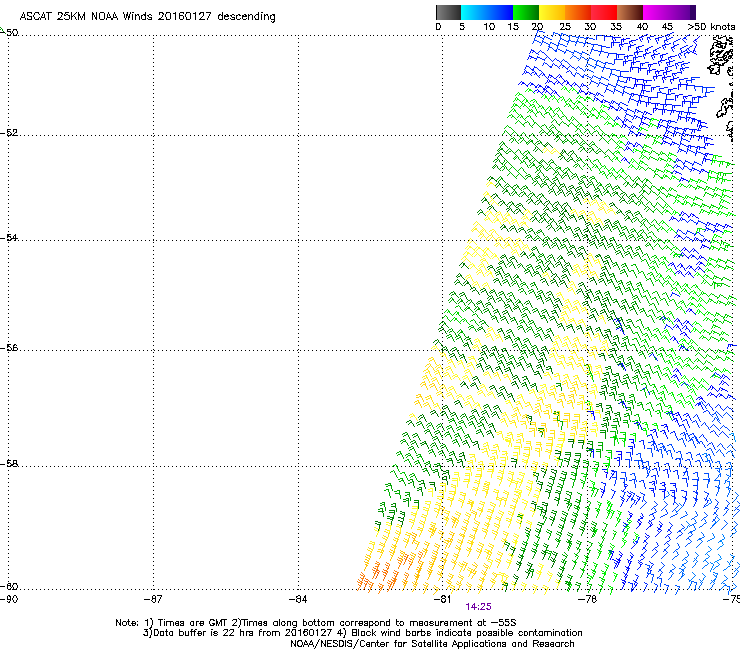The width and height of the screenshot is (740, 650).
Task: Click the title text 'ASCAT 25KM NOAA Winds 20160127 descending'
Action: click(x=147, y=17)
